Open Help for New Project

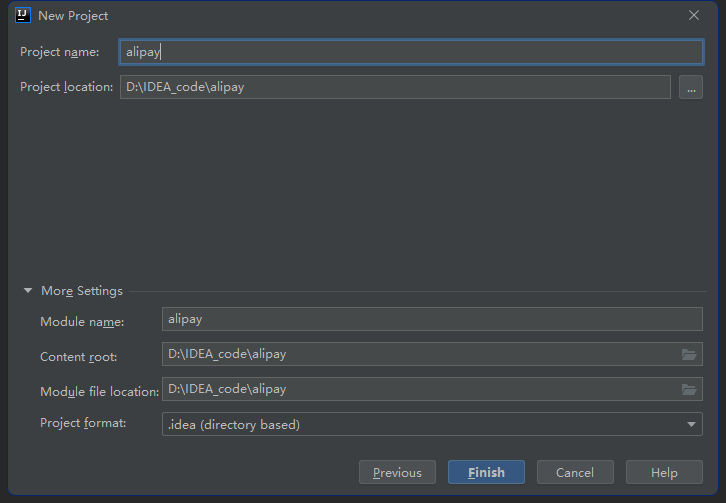click(664, 472)
